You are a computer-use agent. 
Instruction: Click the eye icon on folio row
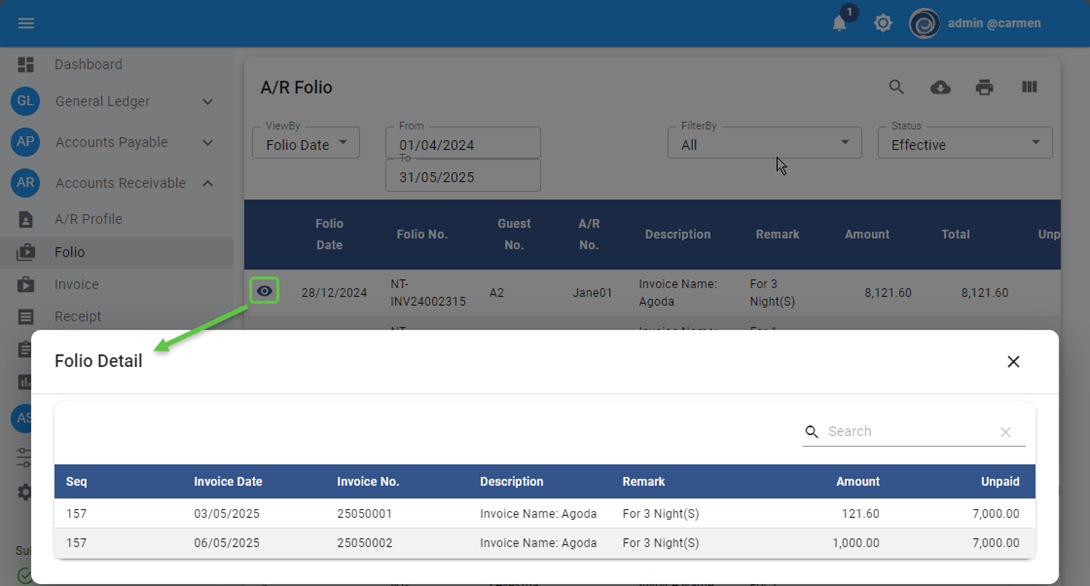(x=264, y=291)
